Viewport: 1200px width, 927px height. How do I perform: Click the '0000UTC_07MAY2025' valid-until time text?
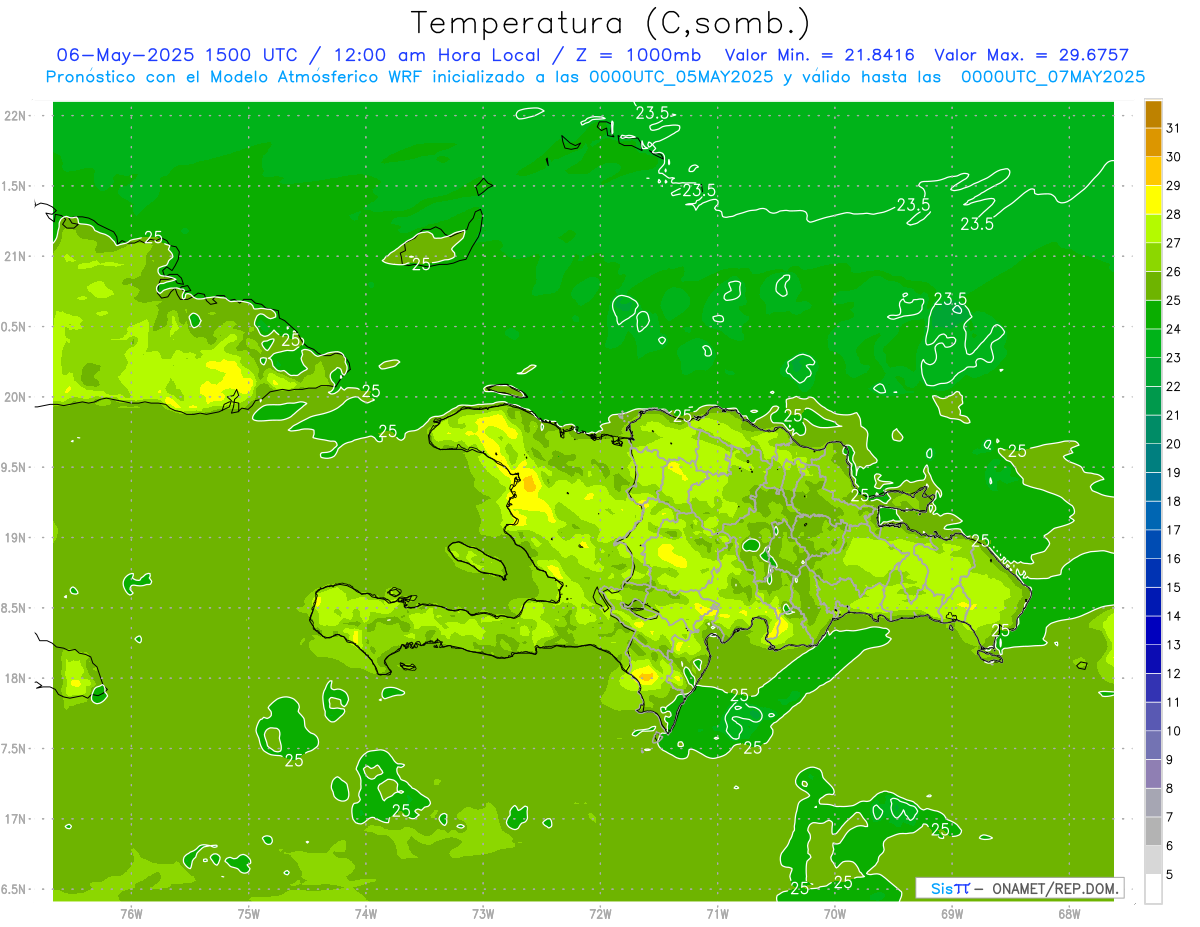[1053, 77]
